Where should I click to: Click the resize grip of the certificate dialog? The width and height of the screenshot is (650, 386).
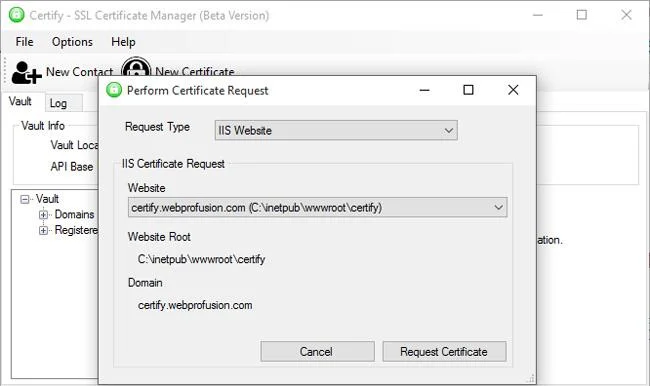tap(531, 379)
